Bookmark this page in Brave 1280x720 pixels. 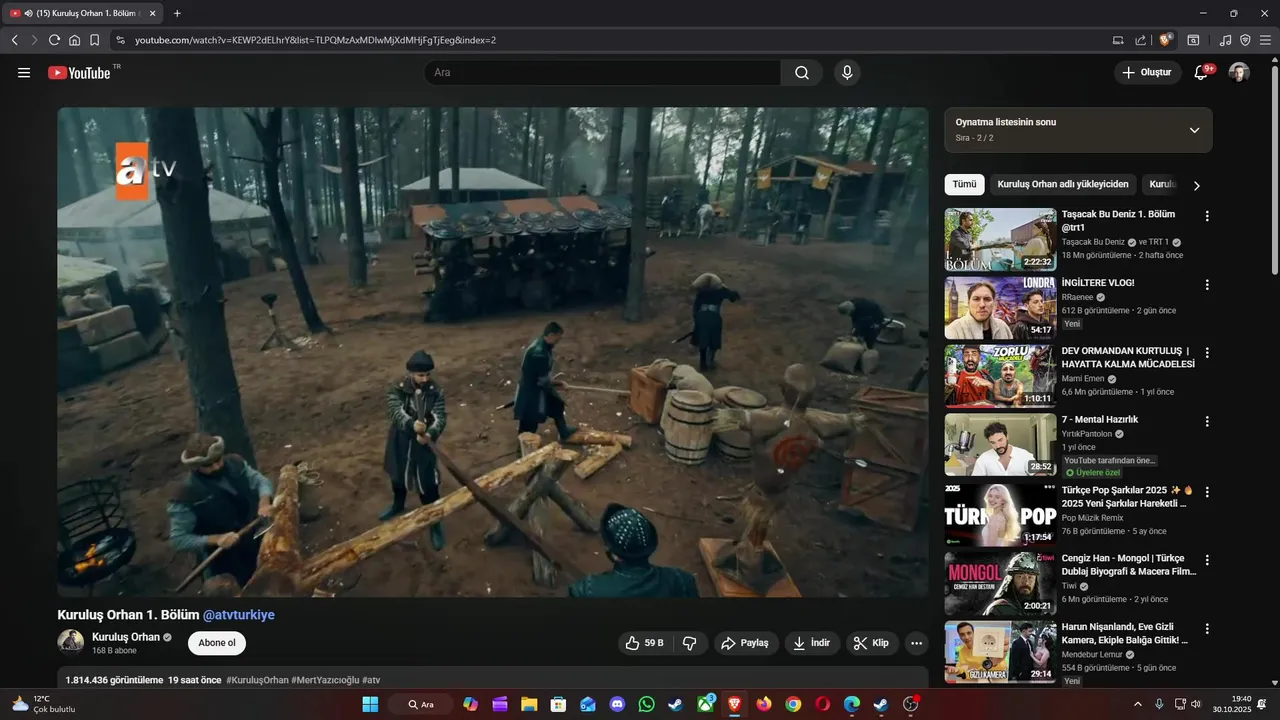click(x=94, y=40)
